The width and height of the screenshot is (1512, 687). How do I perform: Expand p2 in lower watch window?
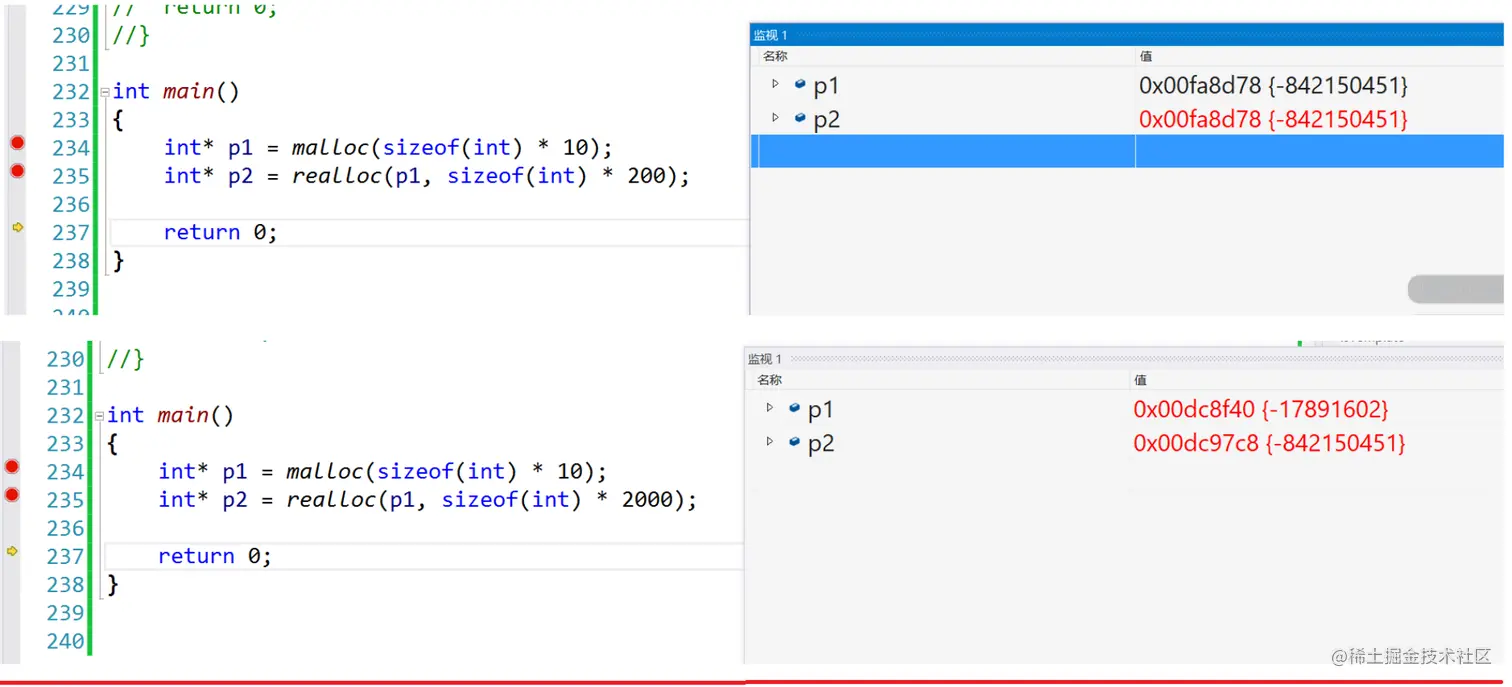769,441
